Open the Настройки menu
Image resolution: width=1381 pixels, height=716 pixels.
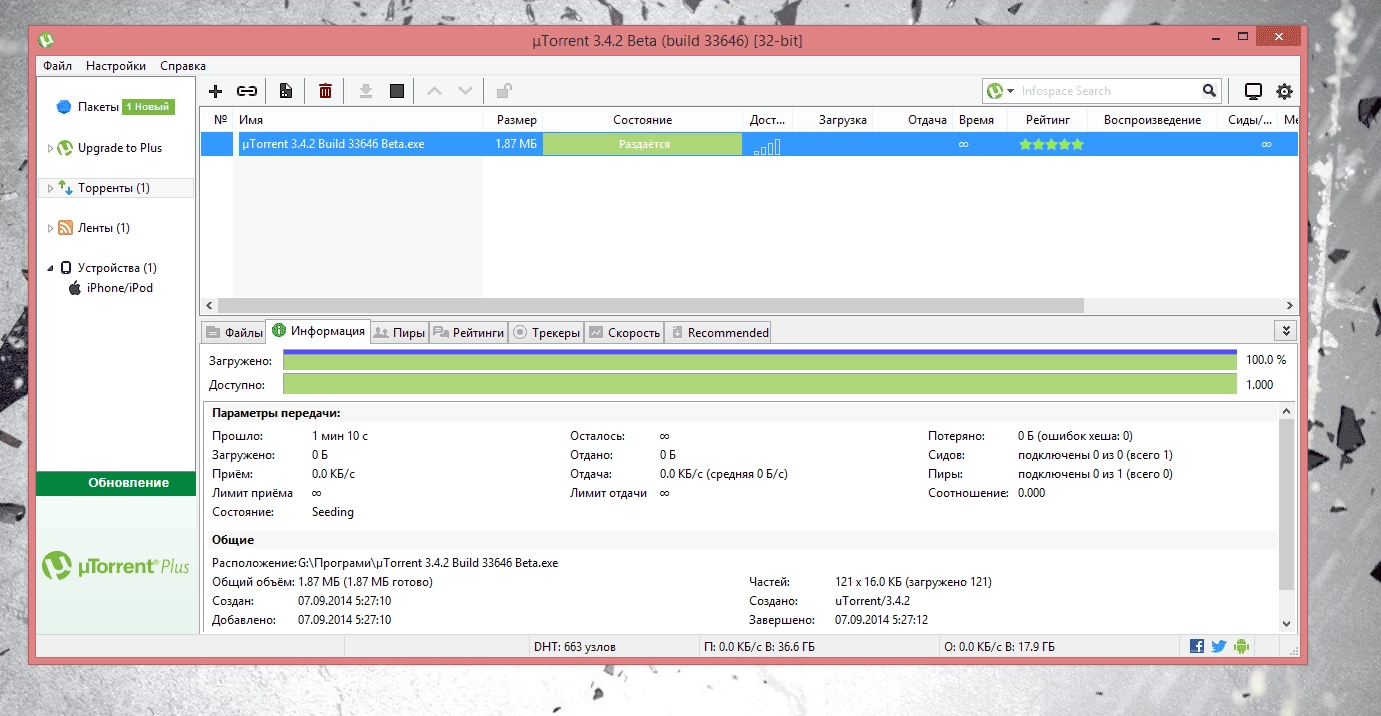coord(115,65)
